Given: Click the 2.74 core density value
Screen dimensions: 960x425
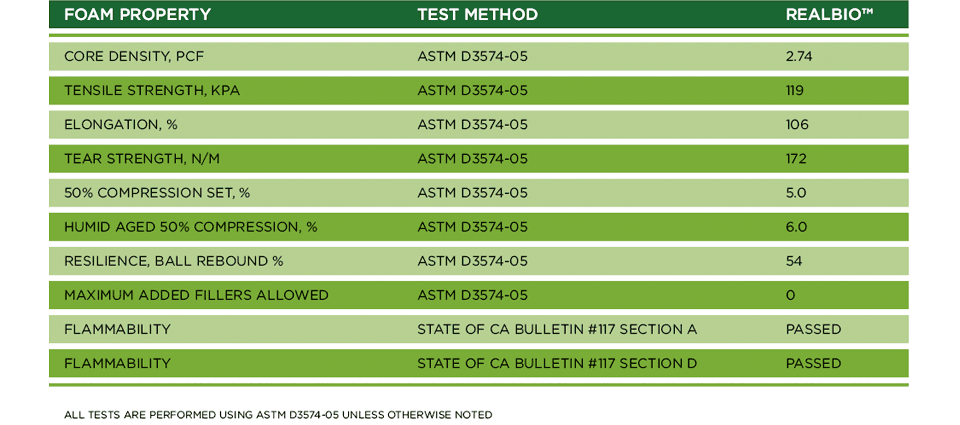Looking at the screenshot, I should (799, 57).
